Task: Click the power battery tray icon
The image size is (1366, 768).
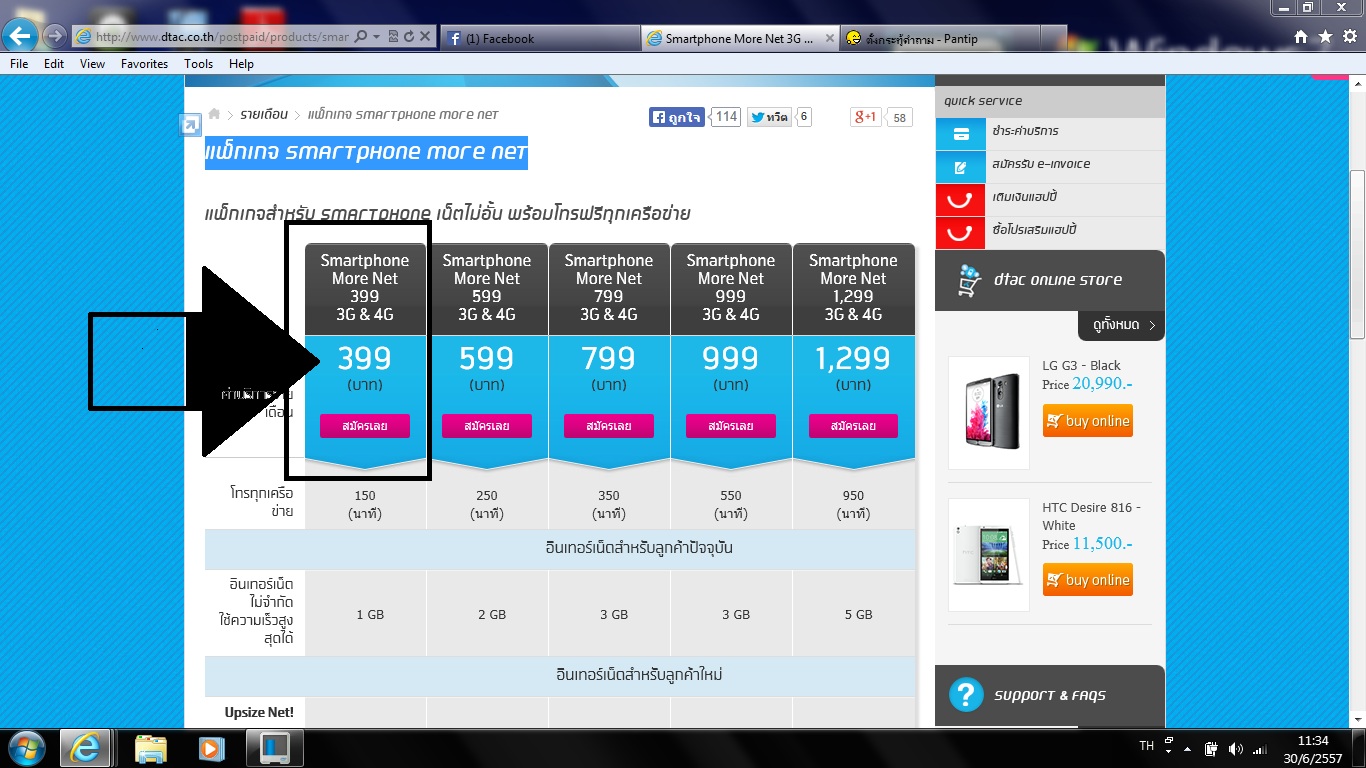Action: coord(1212,749)
